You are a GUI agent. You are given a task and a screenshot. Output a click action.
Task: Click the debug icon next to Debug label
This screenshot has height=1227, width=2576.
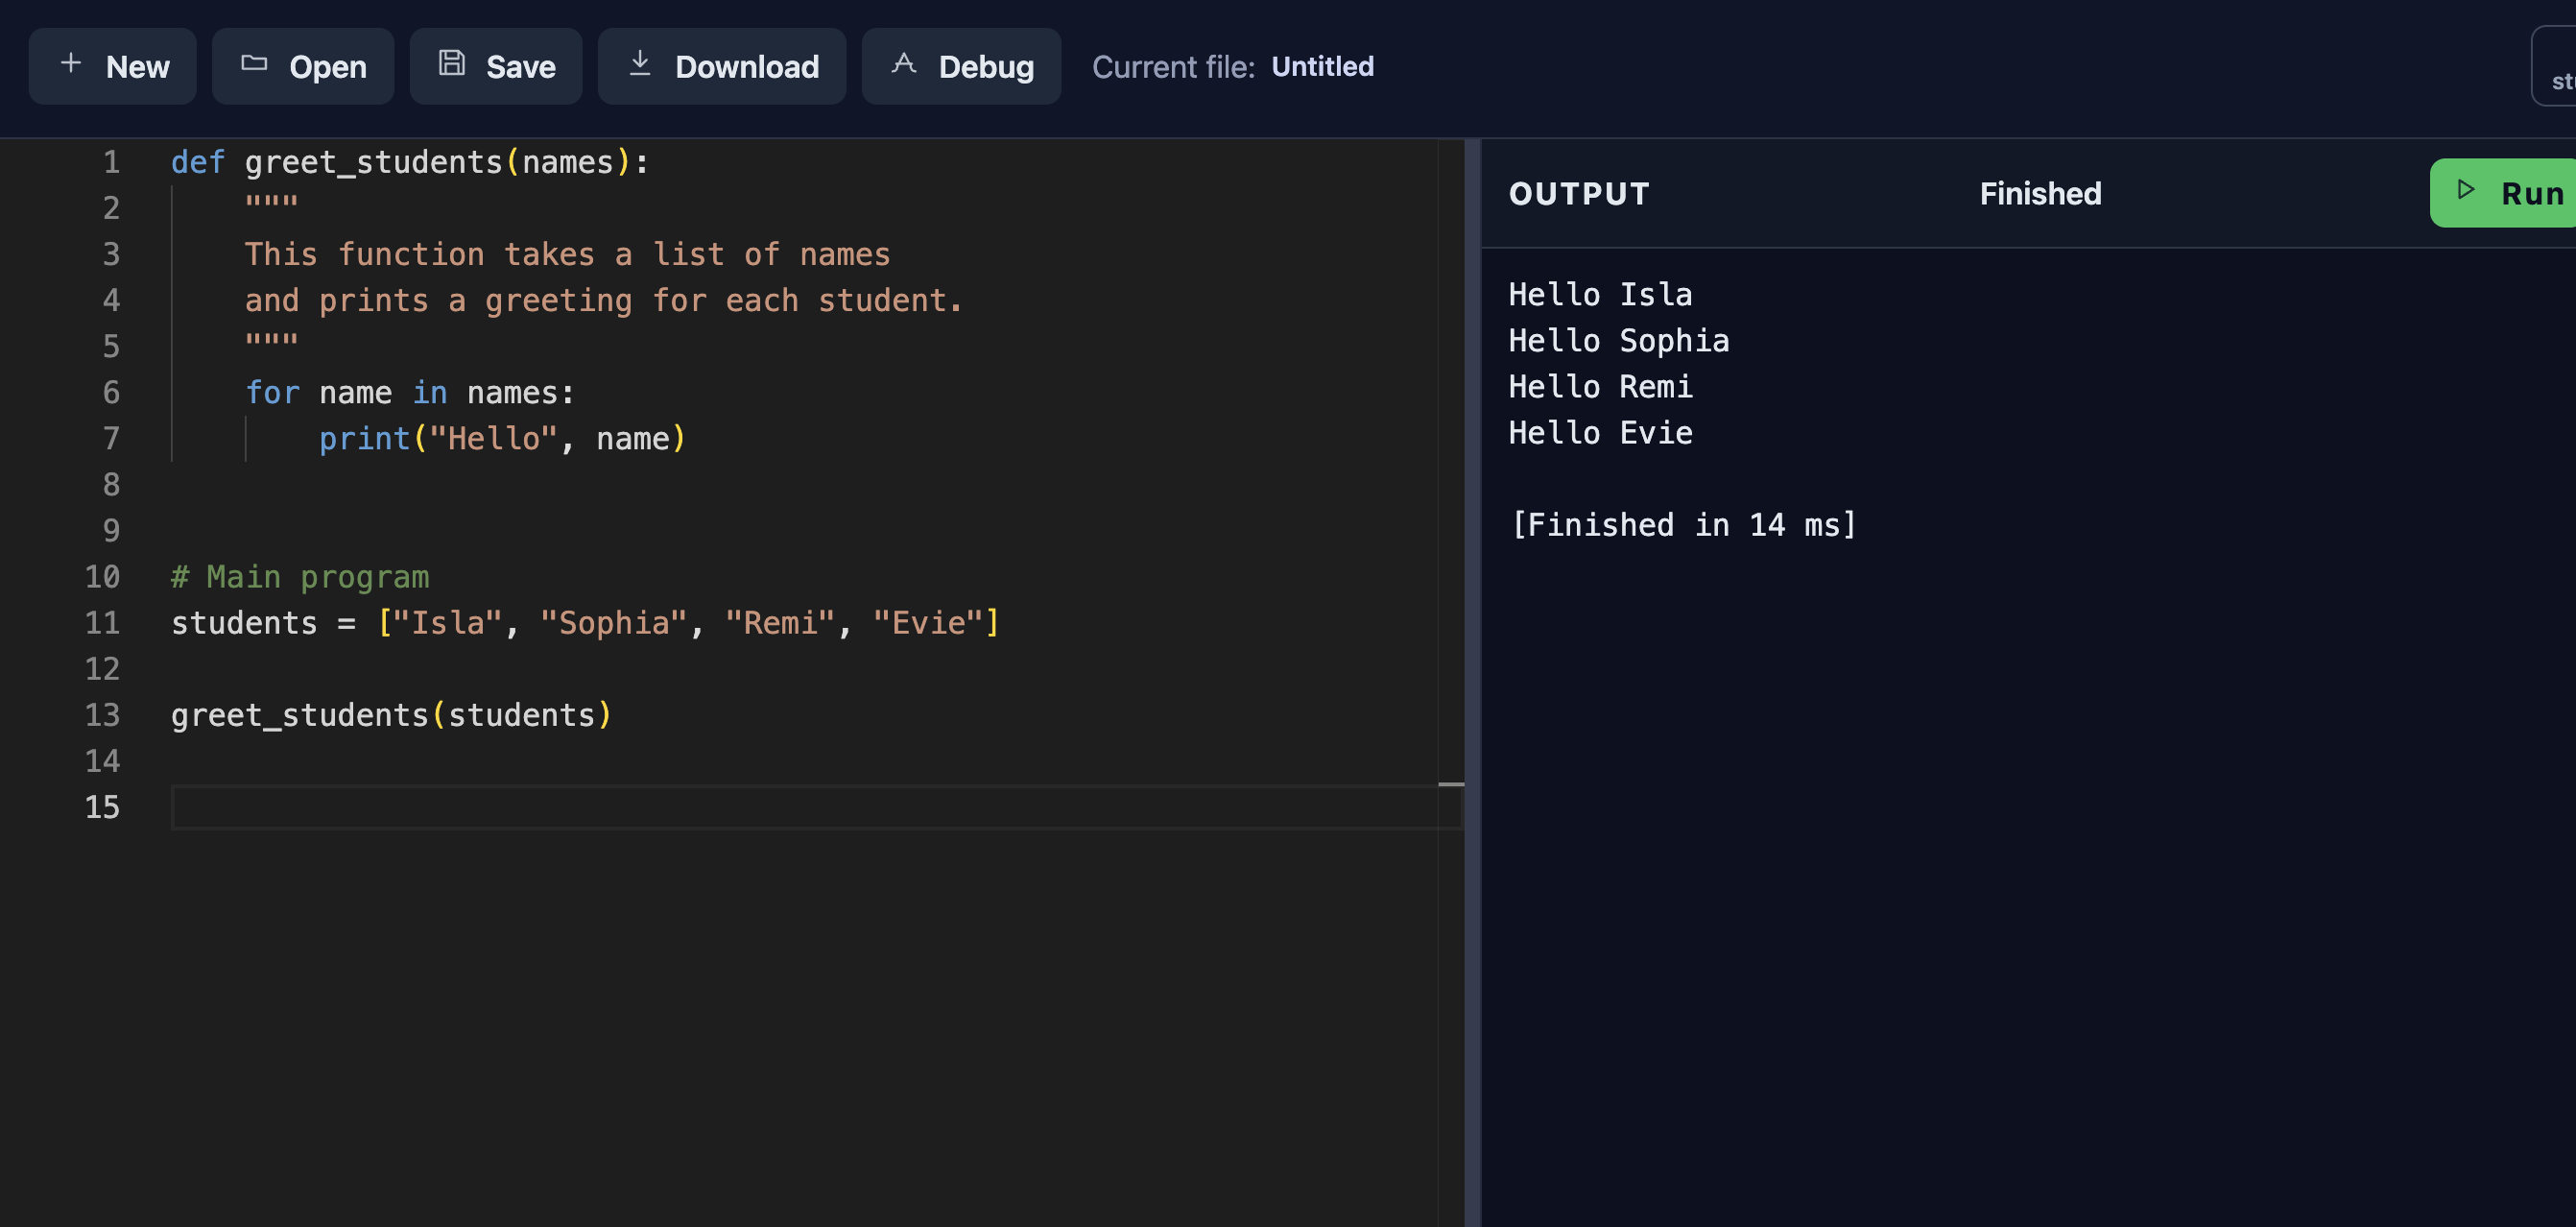pyautogui.click(x=903, y=63)
